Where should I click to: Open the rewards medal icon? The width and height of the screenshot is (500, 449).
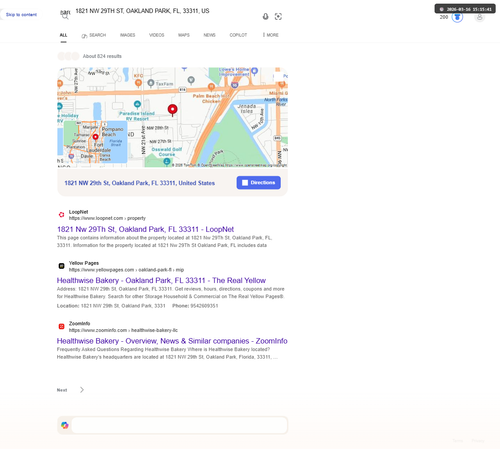pyautogui.click(x=457, y=17)
